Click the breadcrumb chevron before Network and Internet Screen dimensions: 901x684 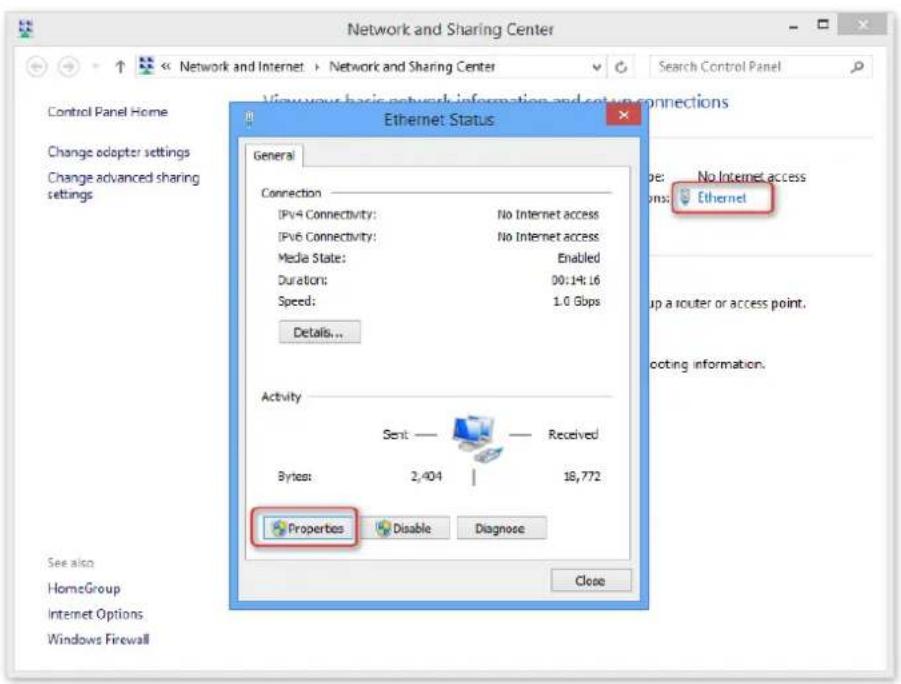pos(166,67)
